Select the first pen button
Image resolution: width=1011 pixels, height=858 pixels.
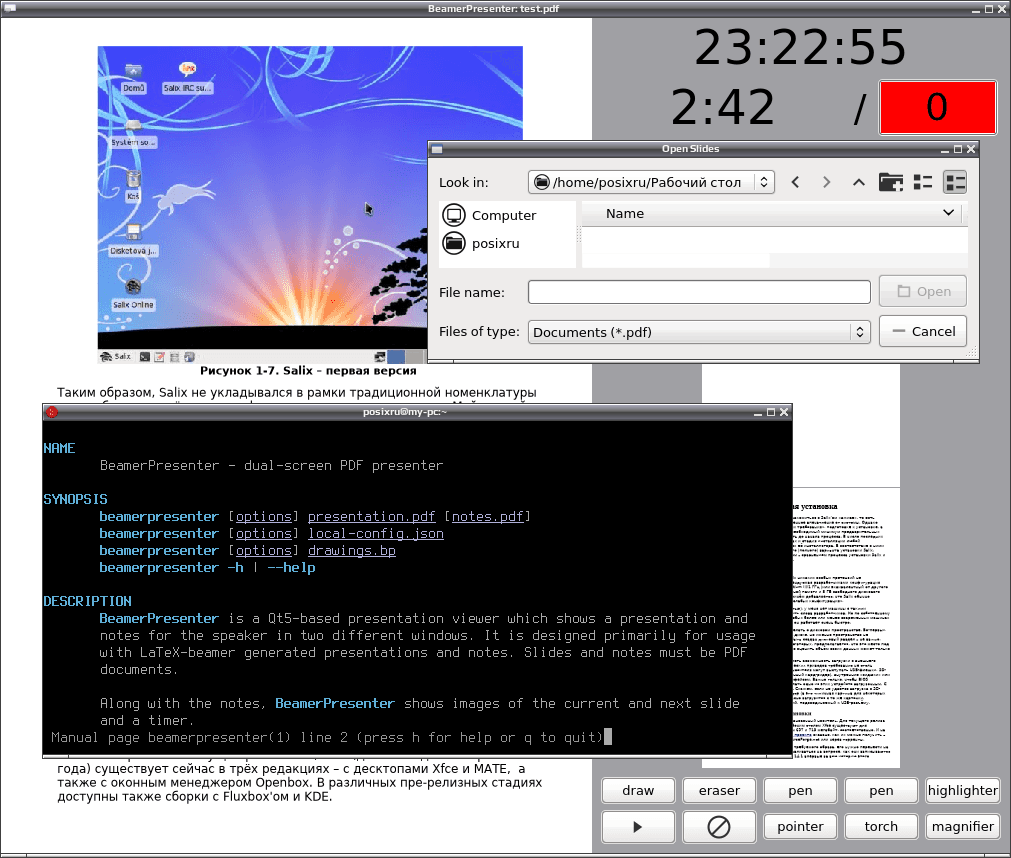click(x=800, y=790)
